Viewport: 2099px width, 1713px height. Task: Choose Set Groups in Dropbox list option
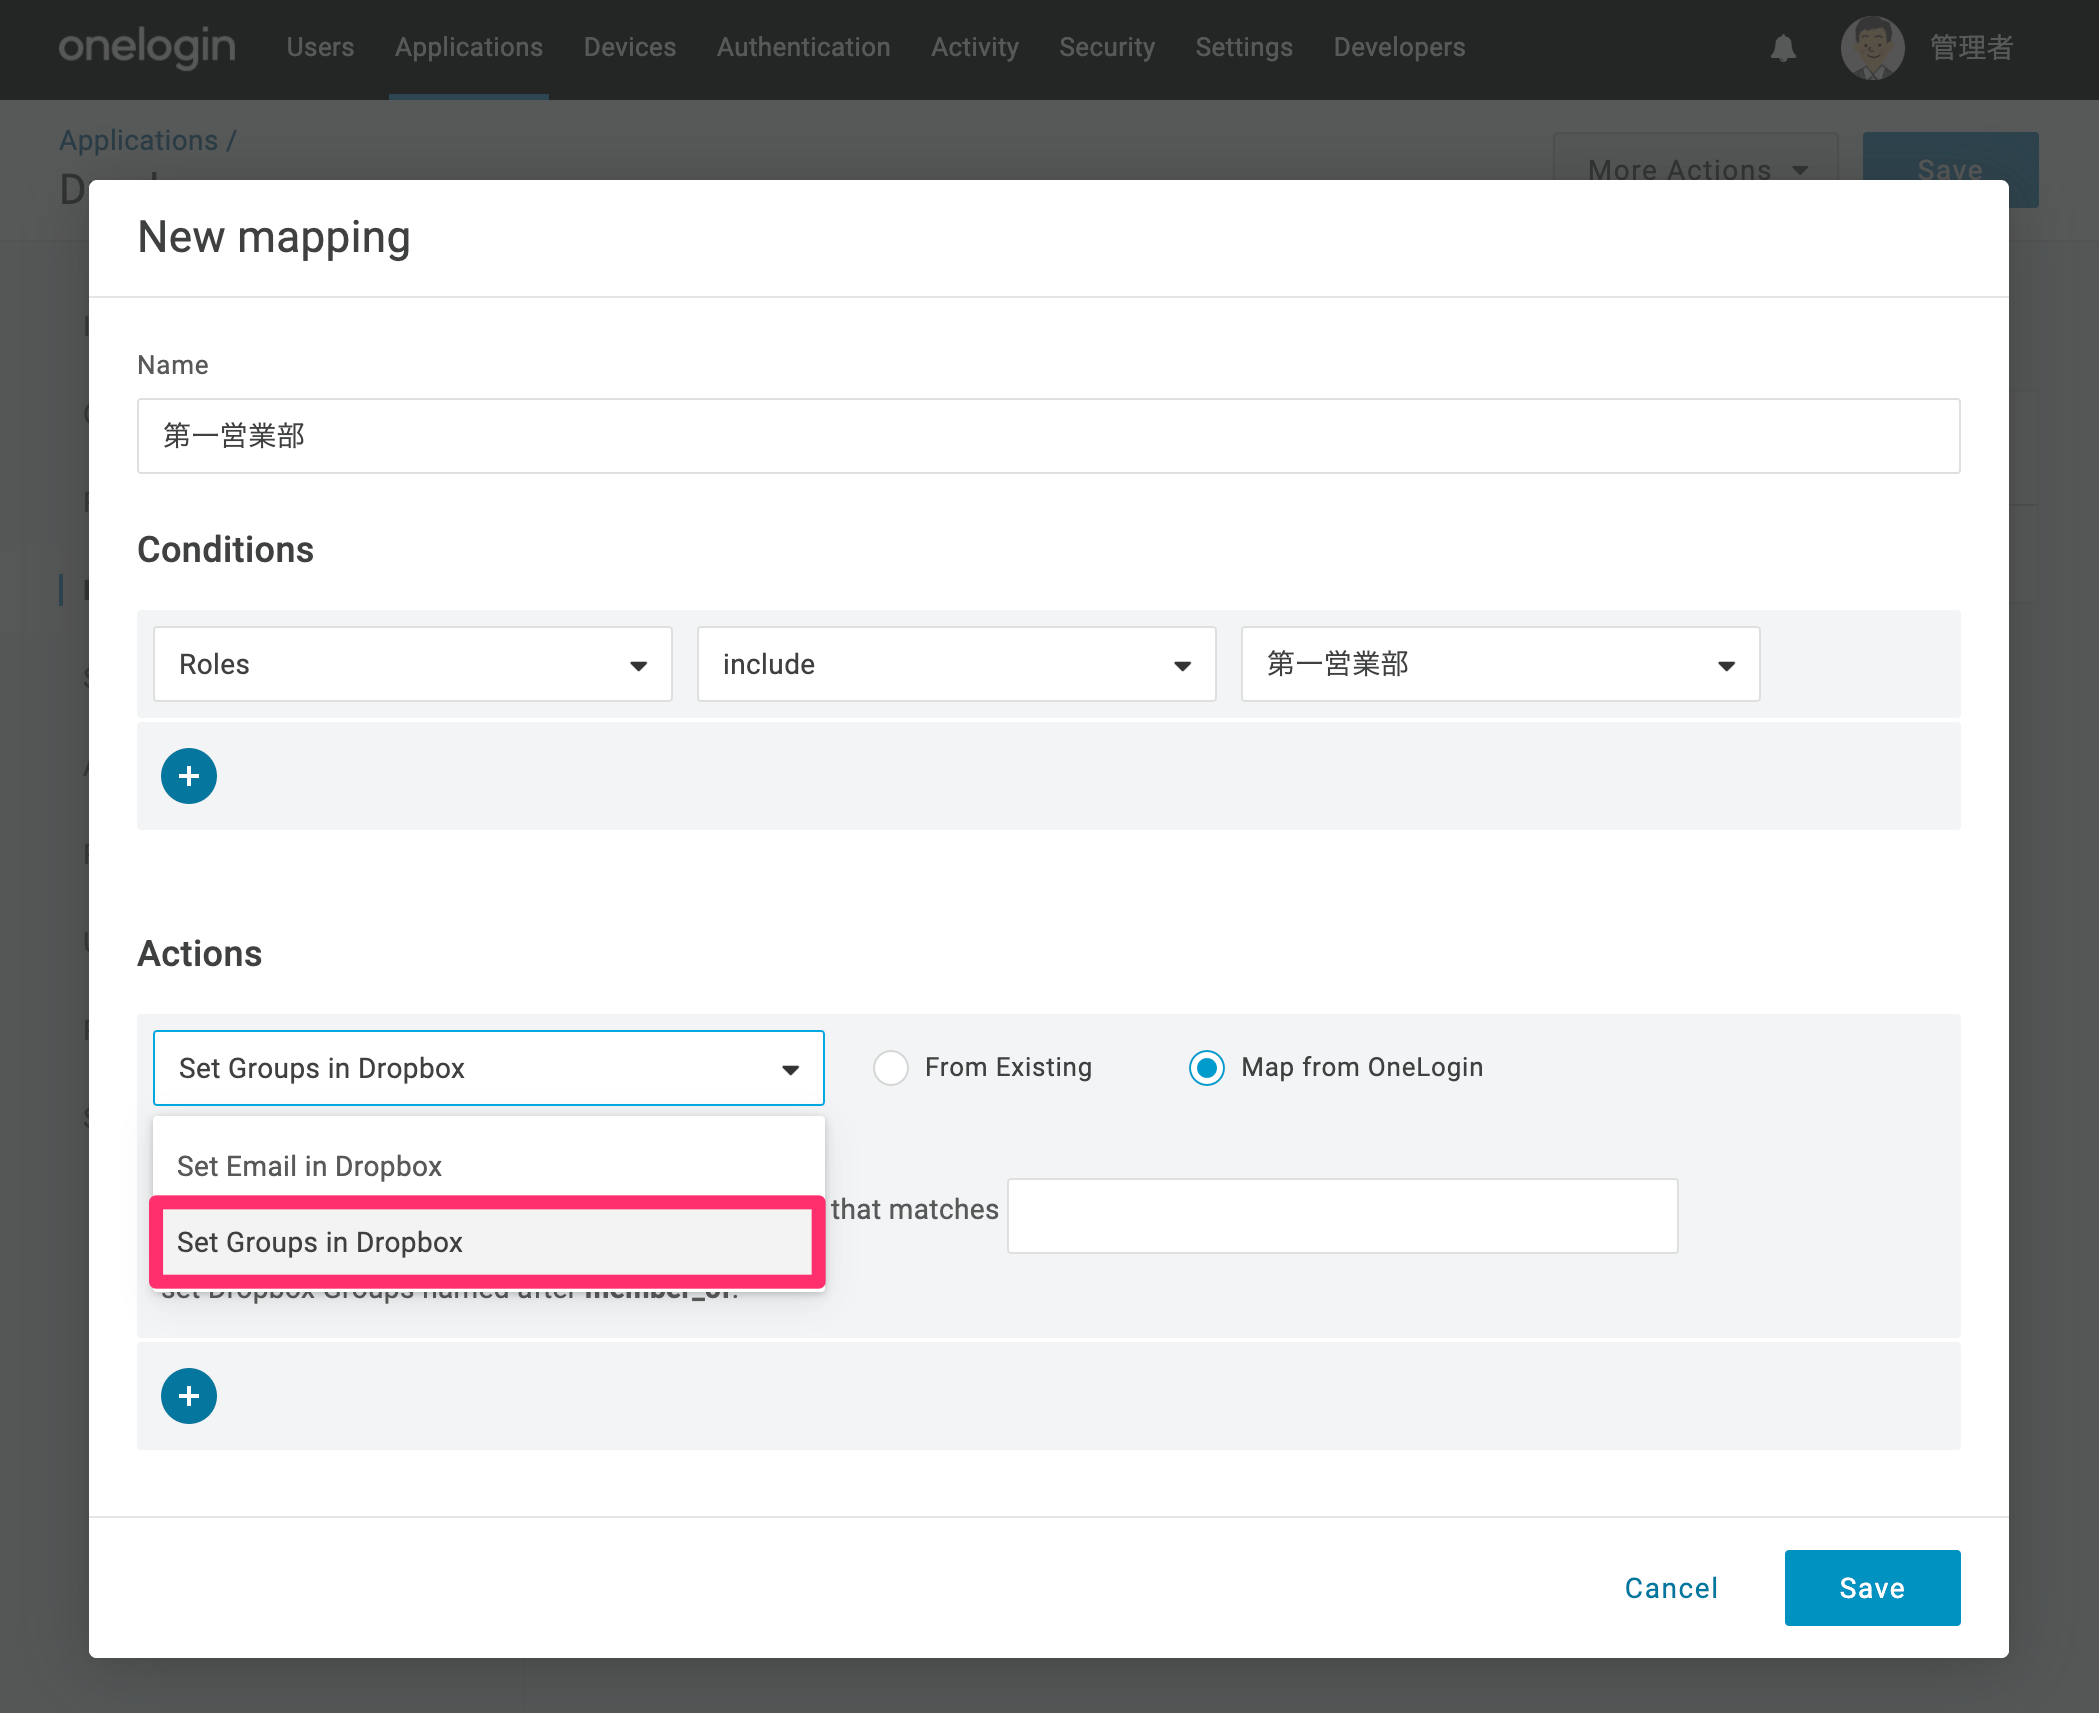(487, 1242)
